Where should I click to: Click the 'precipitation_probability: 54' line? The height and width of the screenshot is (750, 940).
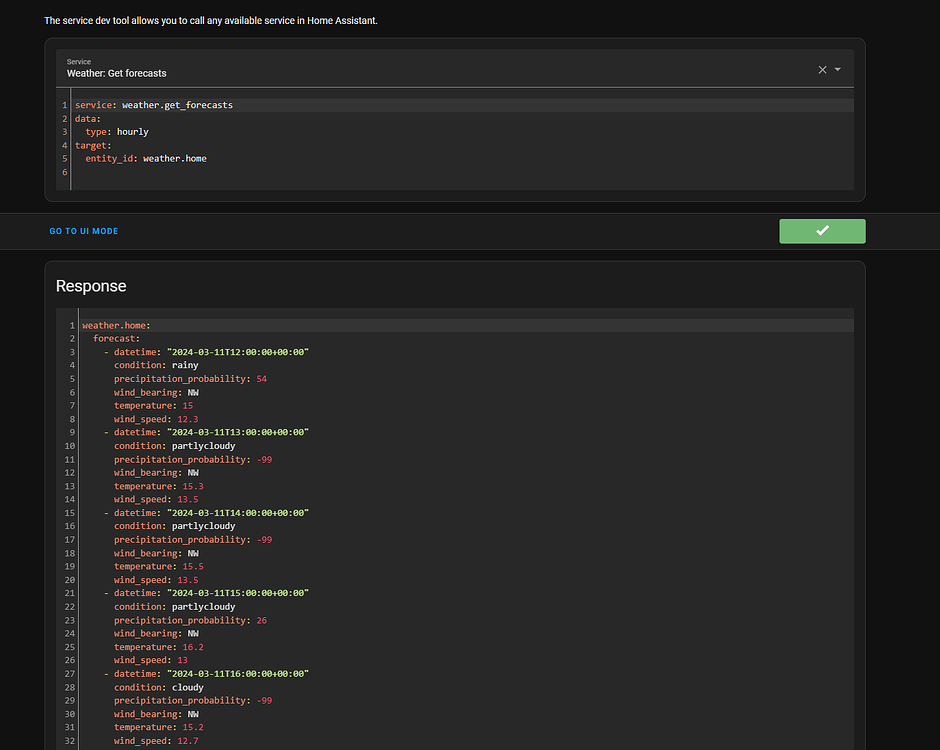190,379
